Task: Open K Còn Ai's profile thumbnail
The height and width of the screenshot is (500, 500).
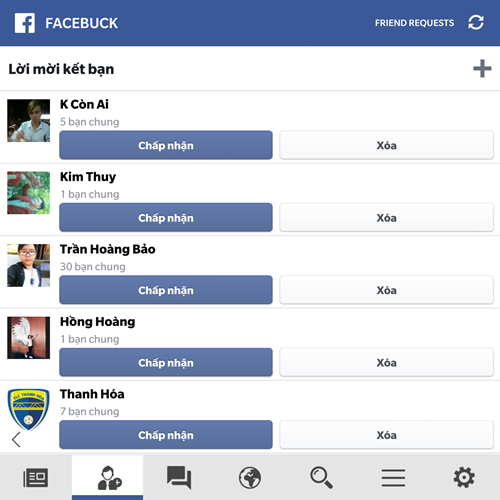Action: coord(29,120)
